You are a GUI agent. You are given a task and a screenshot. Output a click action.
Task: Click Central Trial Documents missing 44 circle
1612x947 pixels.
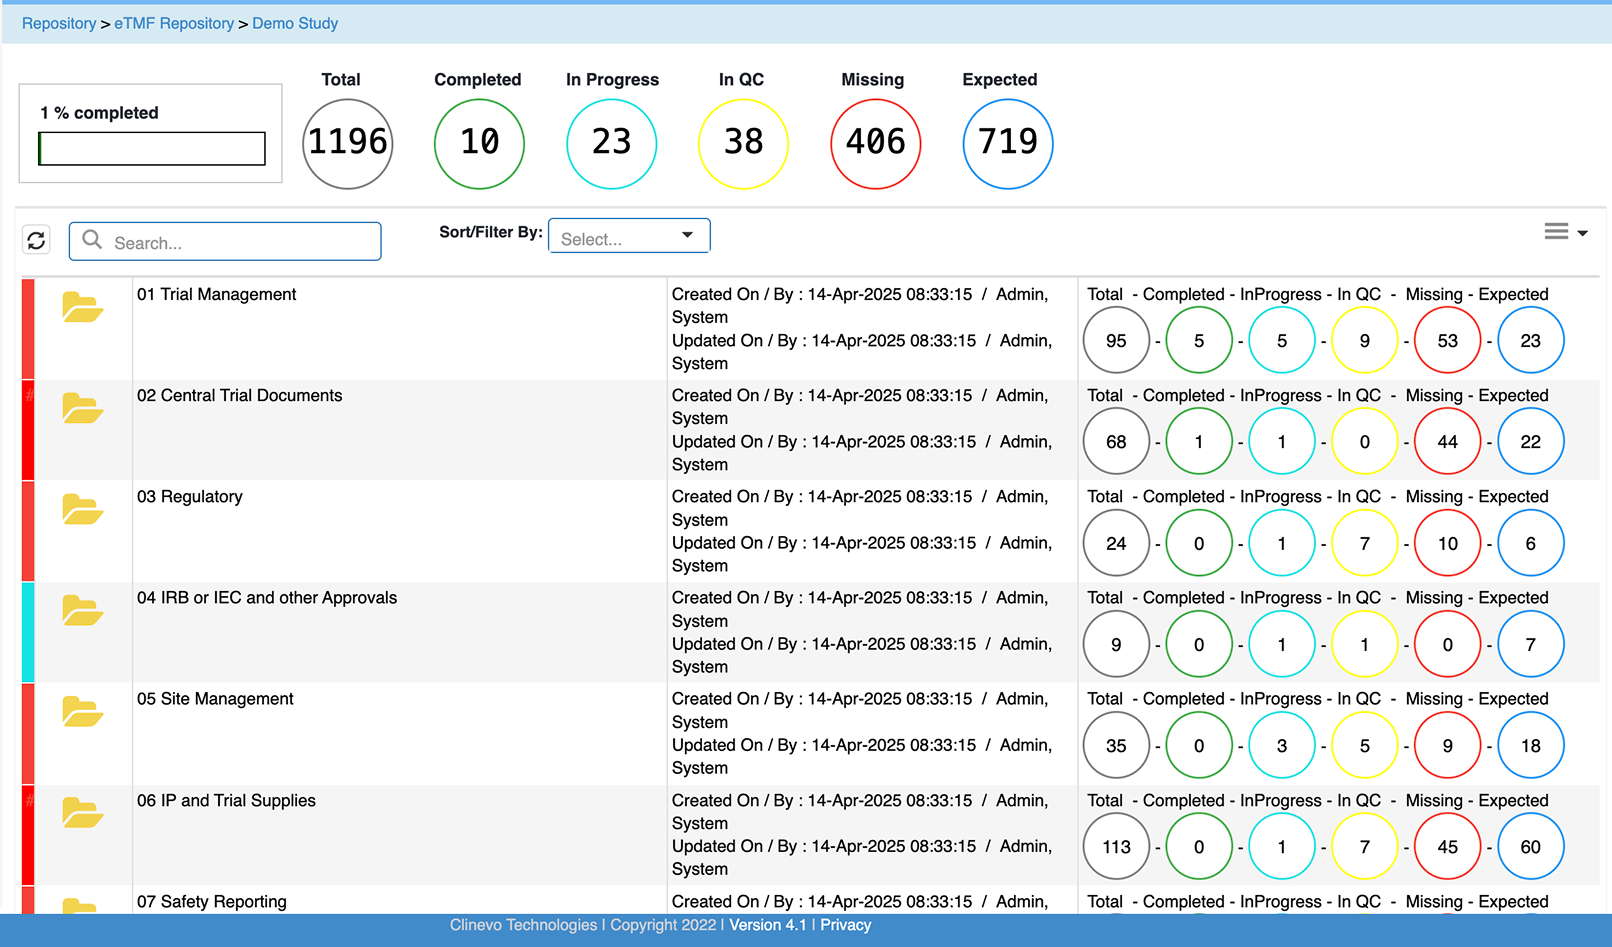1448,442
